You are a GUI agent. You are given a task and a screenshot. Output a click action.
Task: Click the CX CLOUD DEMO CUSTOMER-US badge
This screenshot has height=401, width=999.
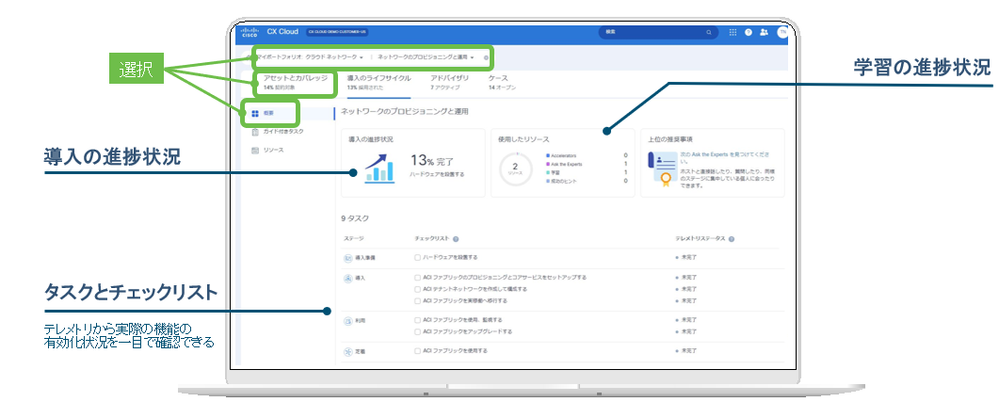pyautogui.click(x=337, y=32)
